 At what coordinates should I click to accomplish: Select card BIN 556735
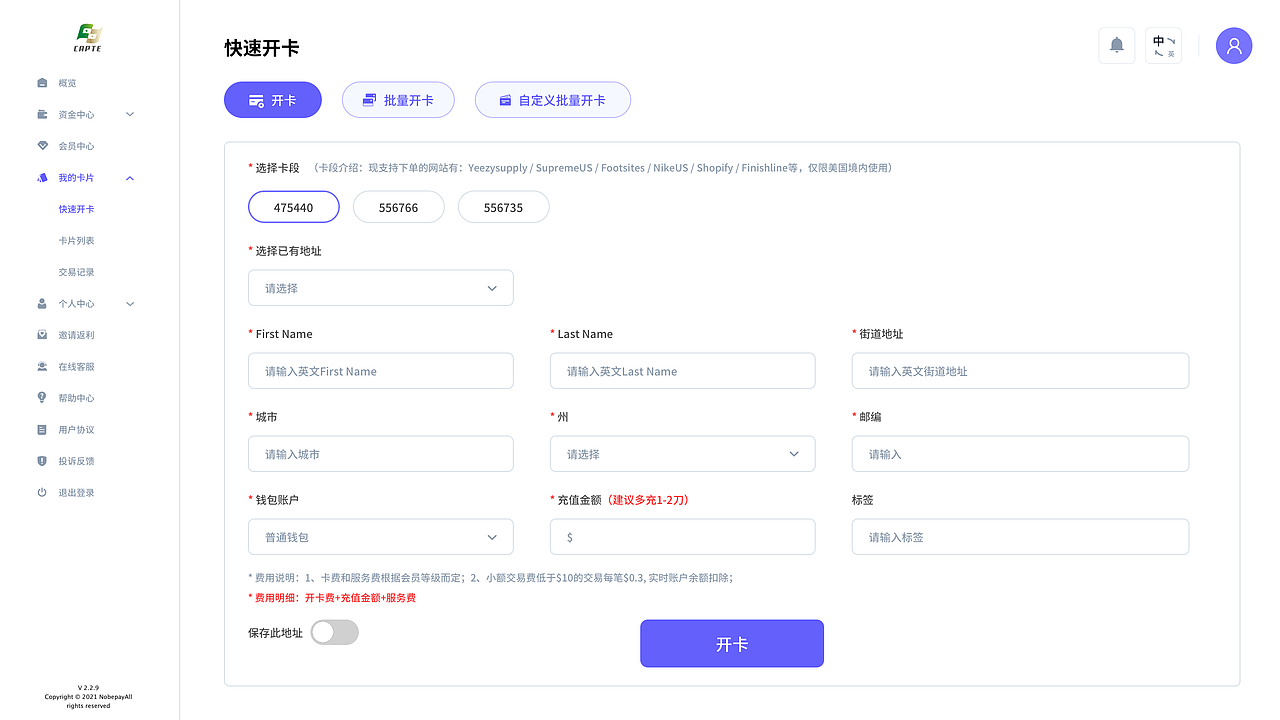[503, 206]
